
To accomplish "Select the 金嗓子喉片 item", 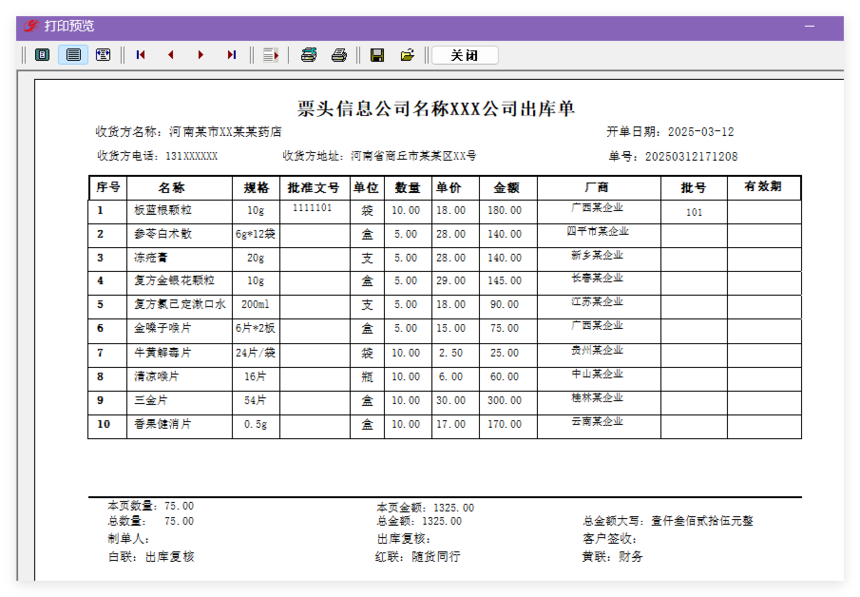I will tap(163, 328).
